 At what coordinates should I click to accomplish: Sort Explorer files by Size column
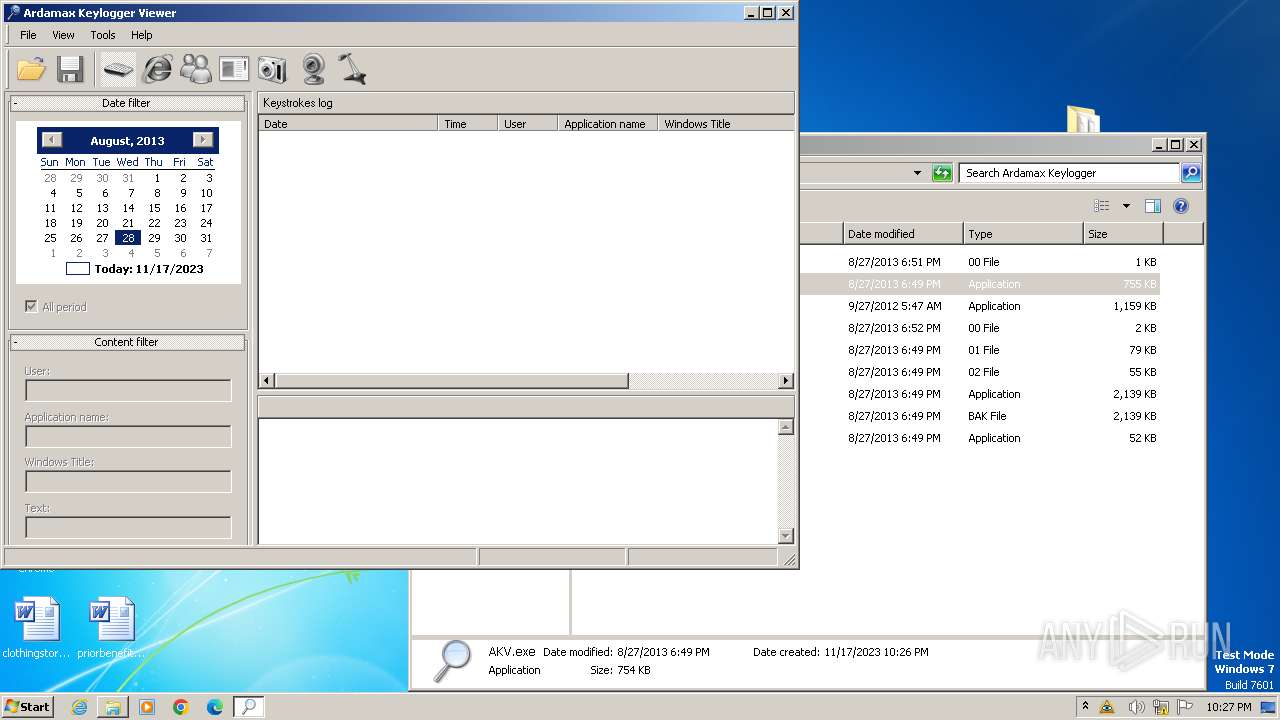1124,234
